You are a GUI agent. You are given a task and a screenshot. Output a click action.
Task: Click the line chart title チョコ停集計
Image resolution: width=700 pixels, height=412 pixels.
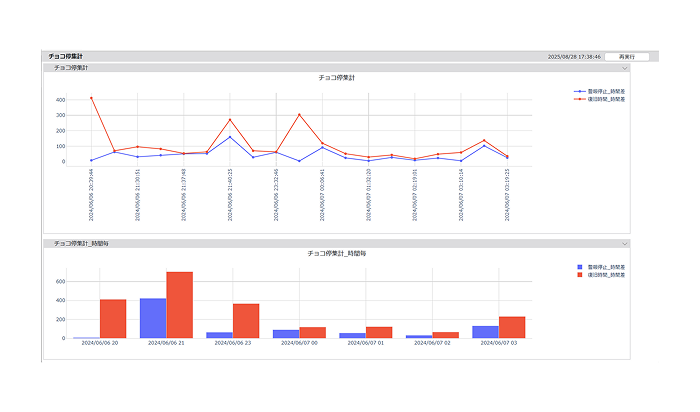click(x=336, y=77)
